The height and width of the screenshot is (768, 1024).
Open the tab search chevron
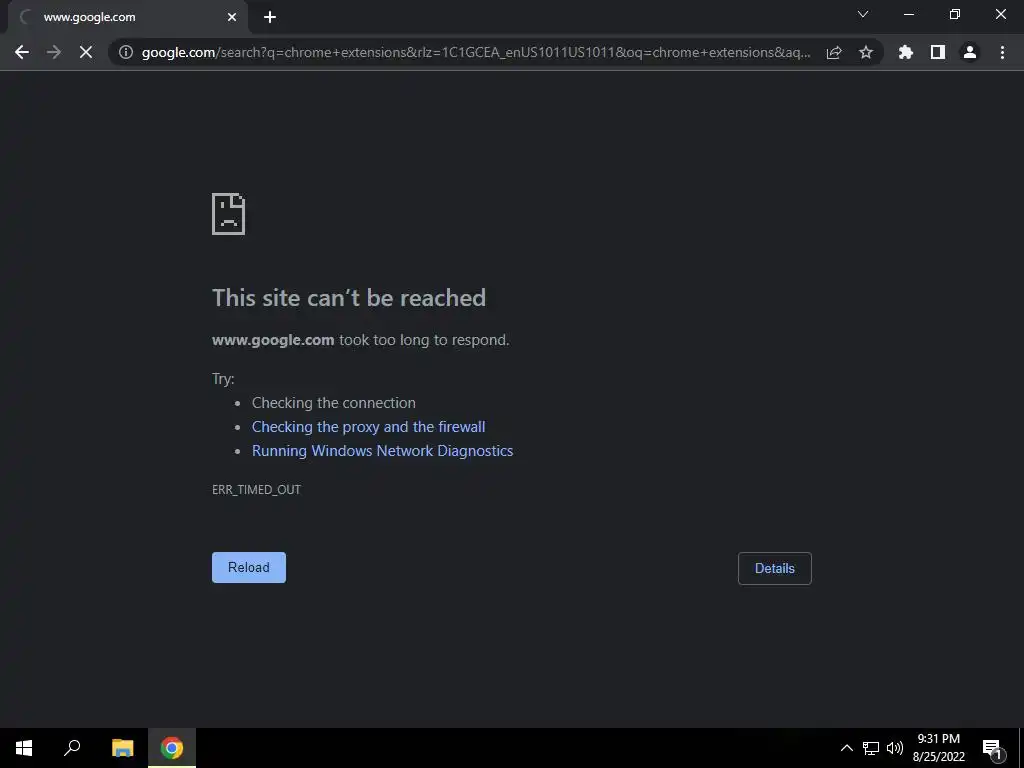click(x=863, y=14)
